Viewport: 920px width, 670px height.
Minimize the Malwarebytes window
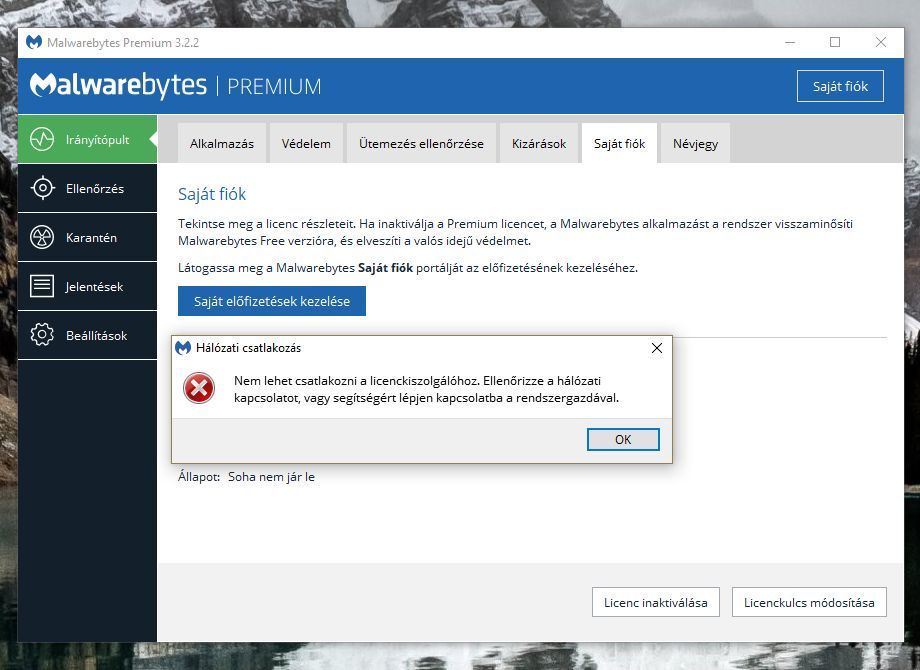[x=790, y=42]
